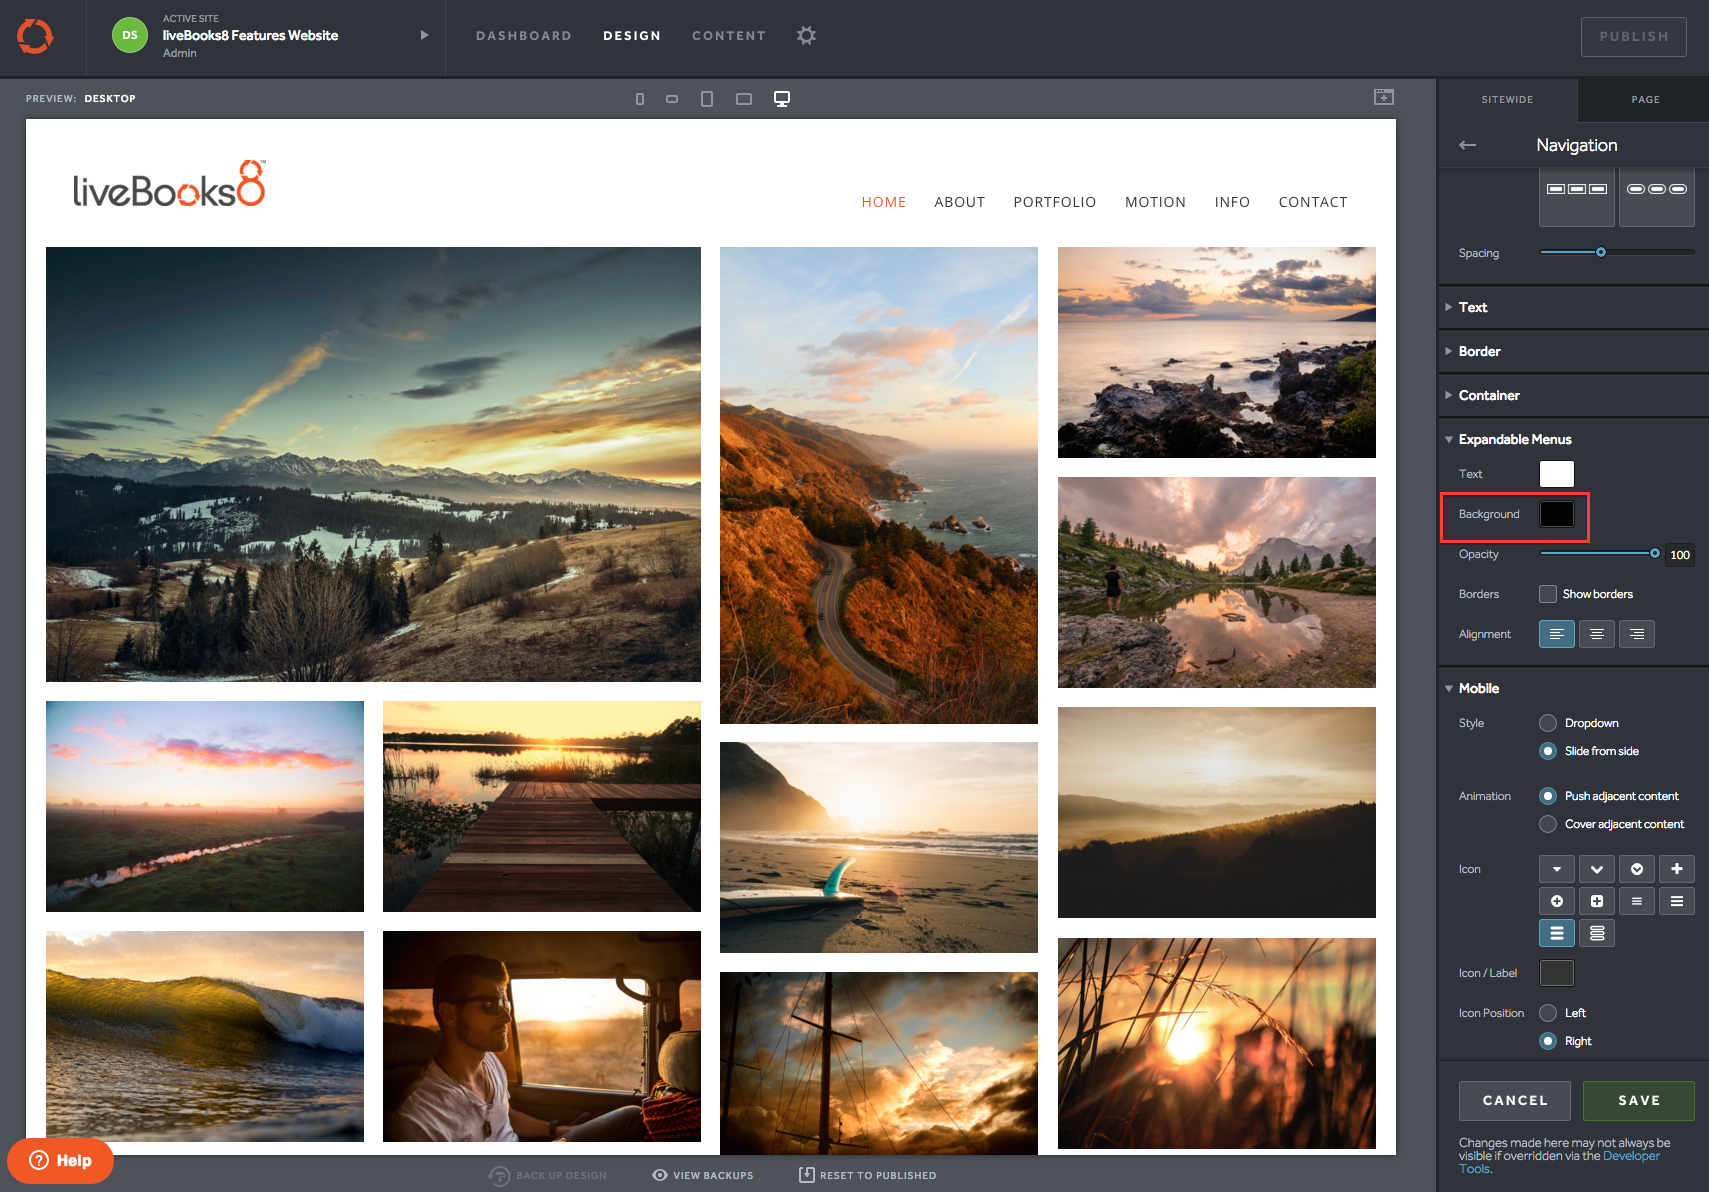Select right alignment for expandable menus
Image resolution: width=1709 pixels, height=1192 pixels.
1636,634
